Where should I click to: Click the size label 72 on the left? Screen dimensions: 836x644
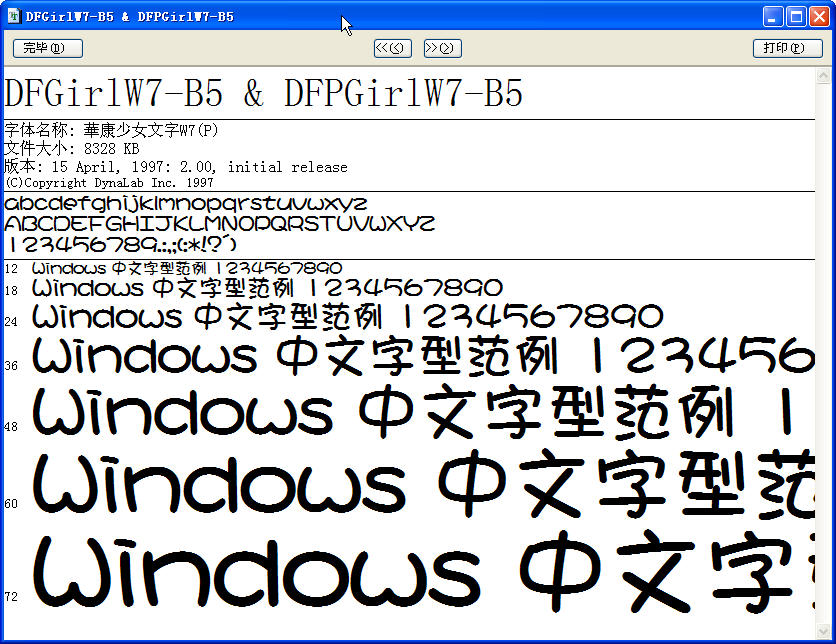click(x=10, y=596)
